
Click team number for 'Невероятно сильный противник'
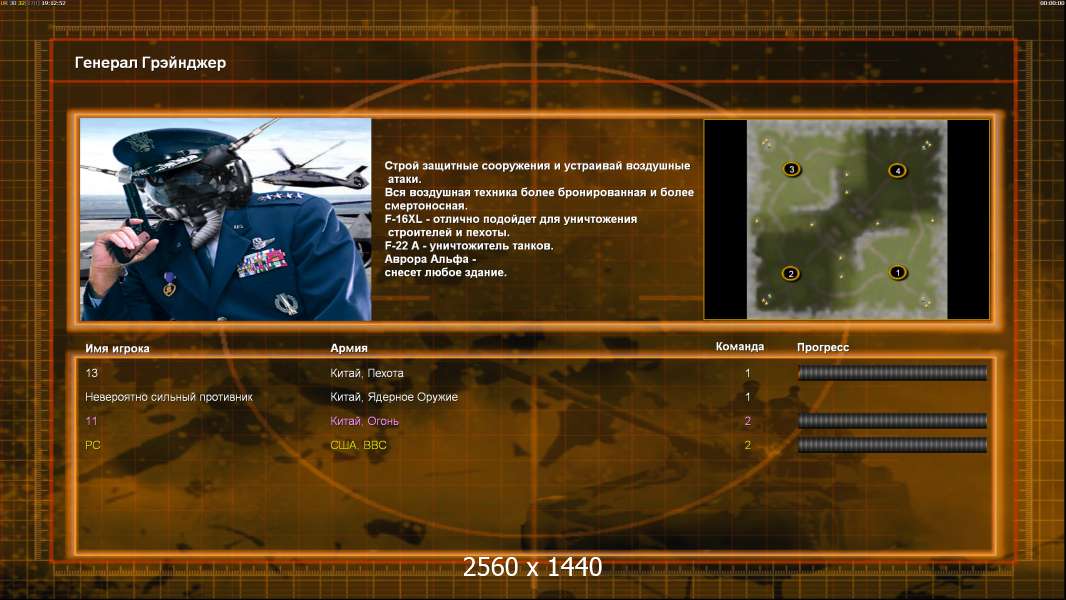748,397
